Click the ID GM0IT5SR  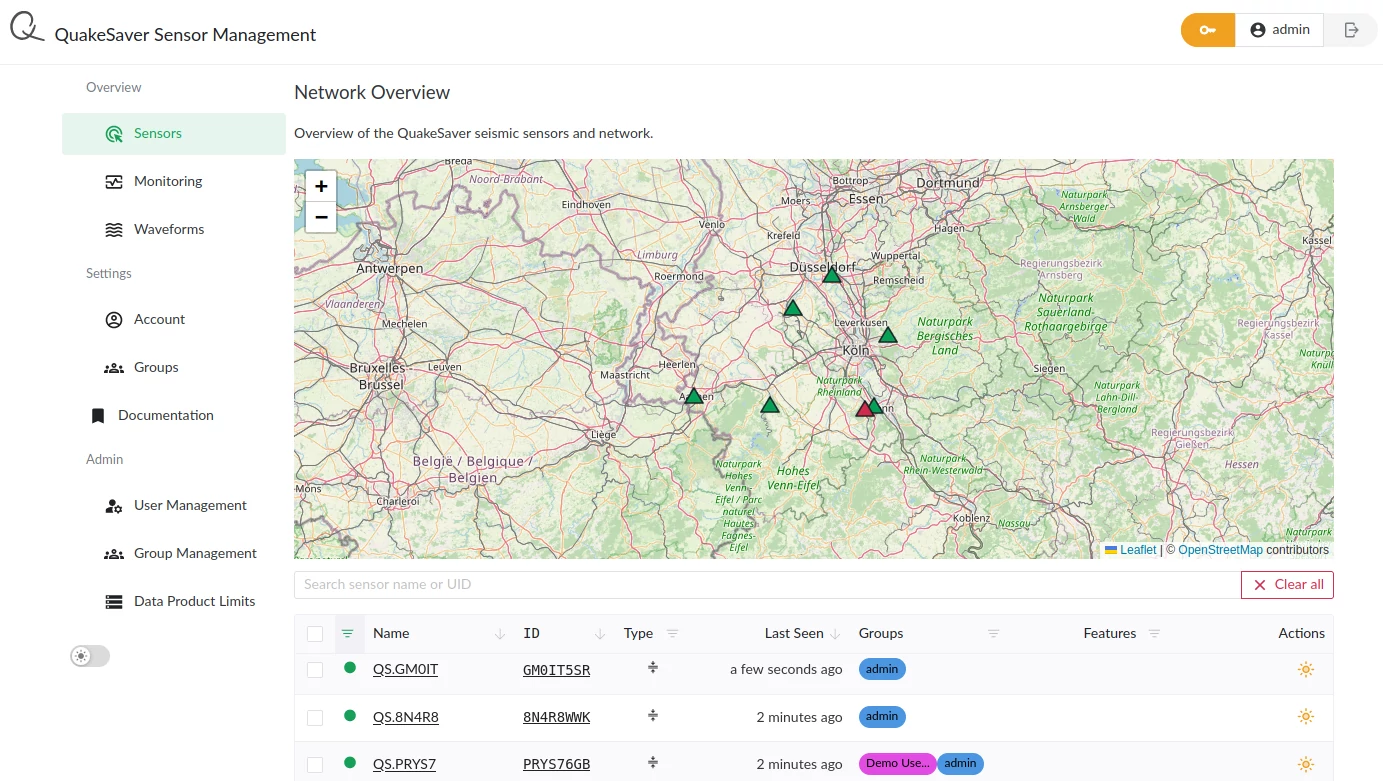pyautogui.click(x=556, y=670)
